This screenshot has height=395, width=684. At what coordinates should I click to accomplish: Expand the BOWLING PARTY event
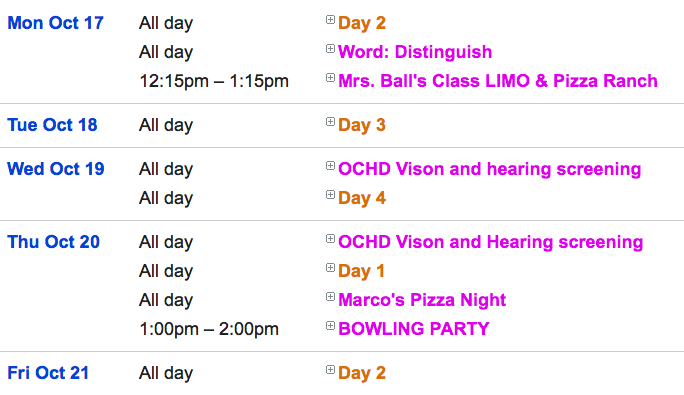pyautogui.click(x=330, y=326)
